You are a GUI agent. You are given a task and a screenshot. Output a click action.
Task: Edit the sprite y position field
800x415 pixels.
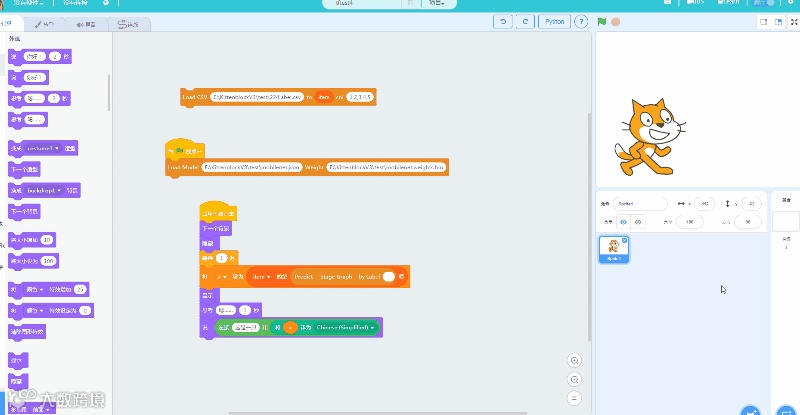point(751,204)
